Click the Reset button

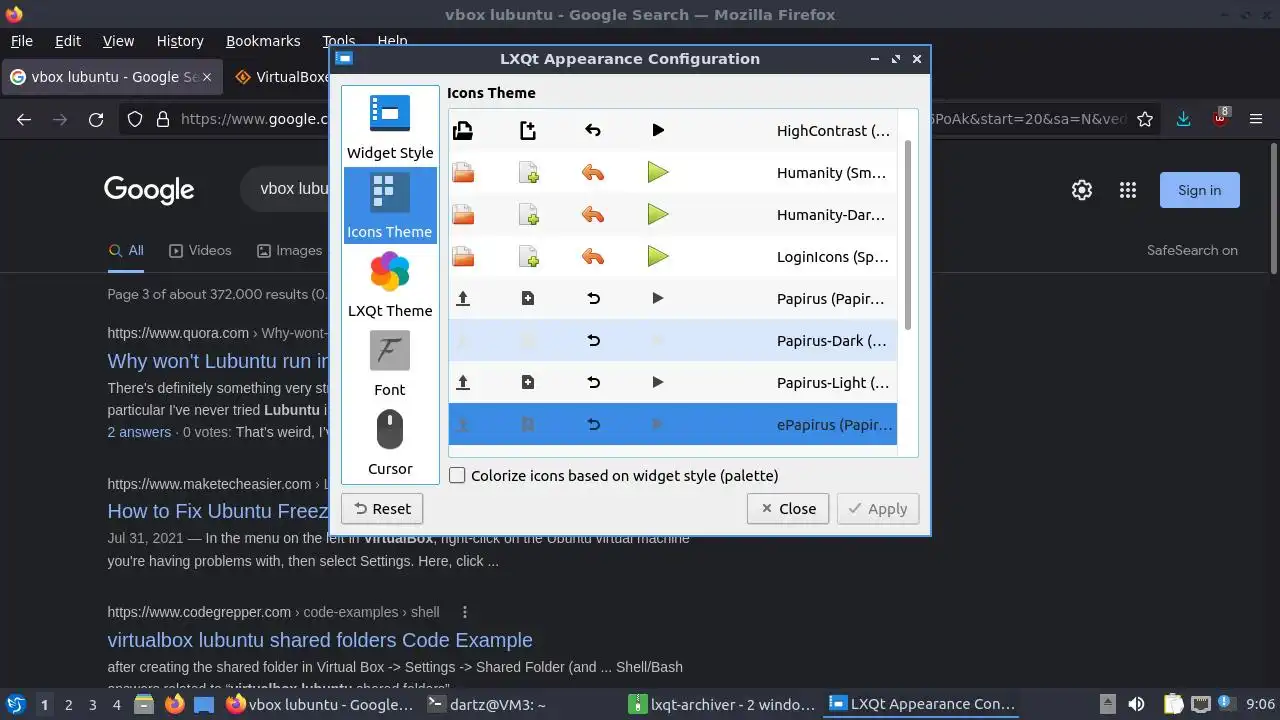[382, 509]
